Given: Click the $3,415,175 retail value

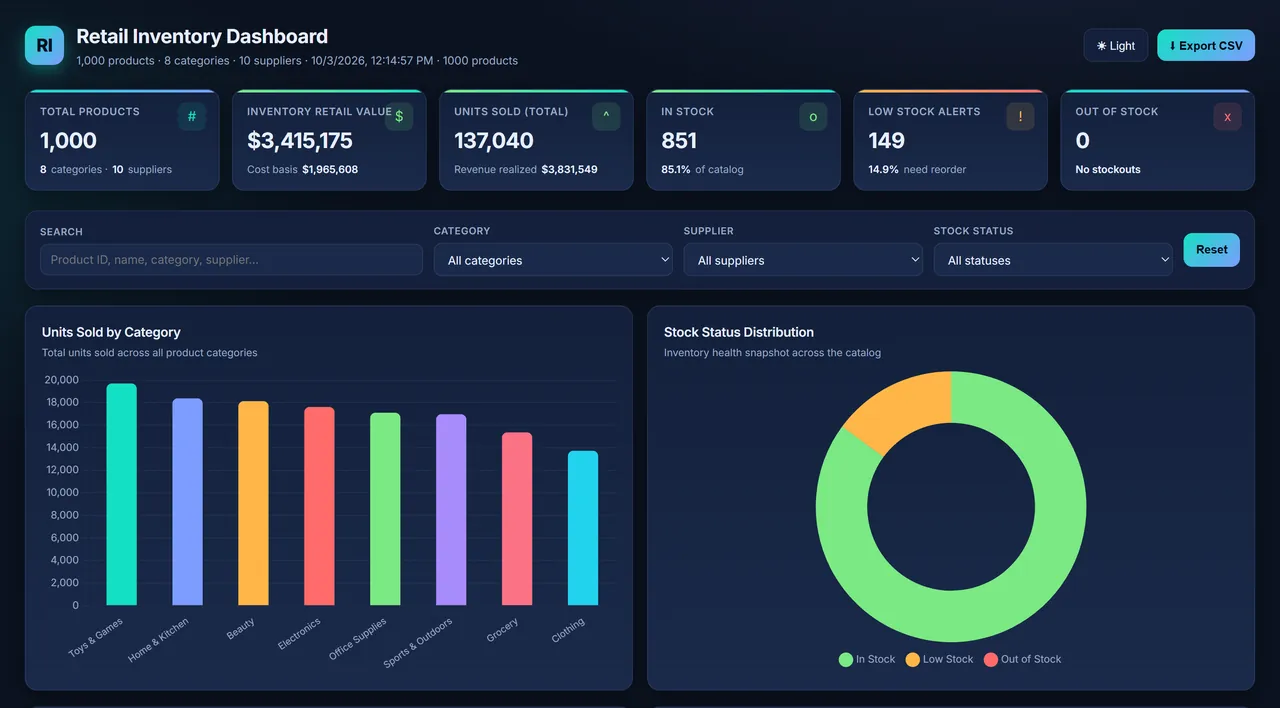Looking at the screenshot, I should [300, 141].
